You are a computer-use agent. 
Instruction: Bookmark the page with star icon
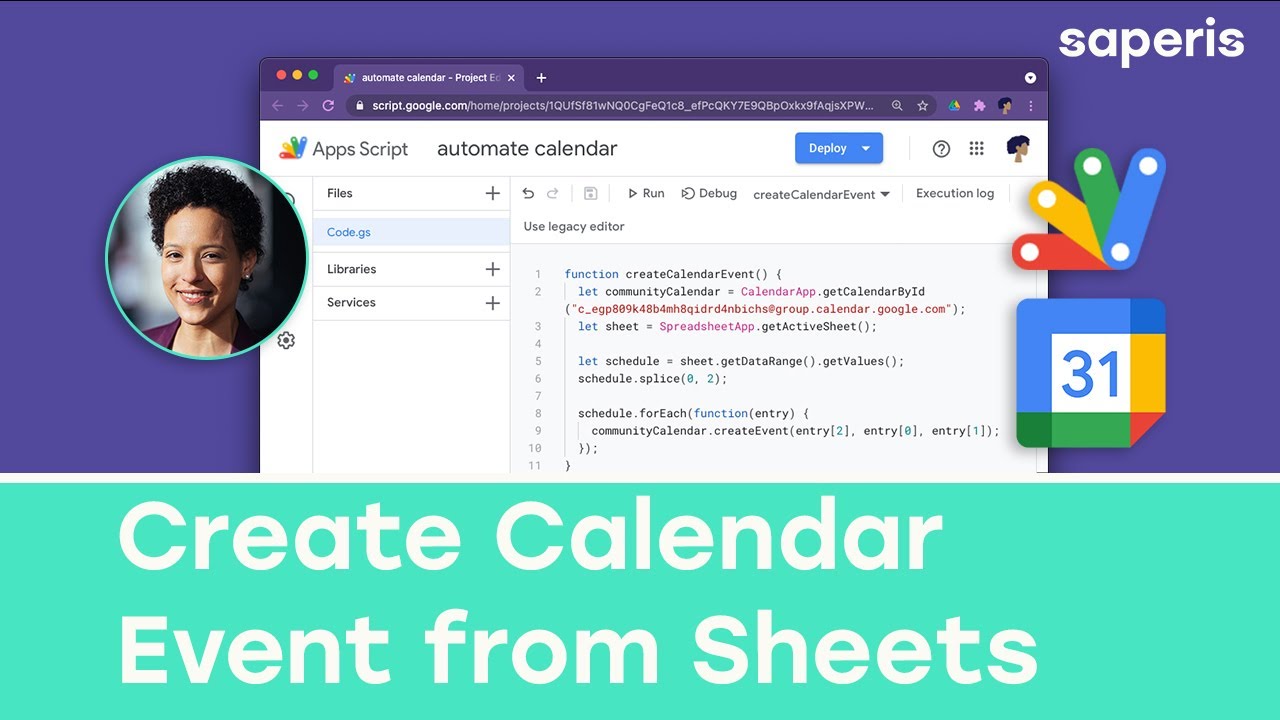923,105
